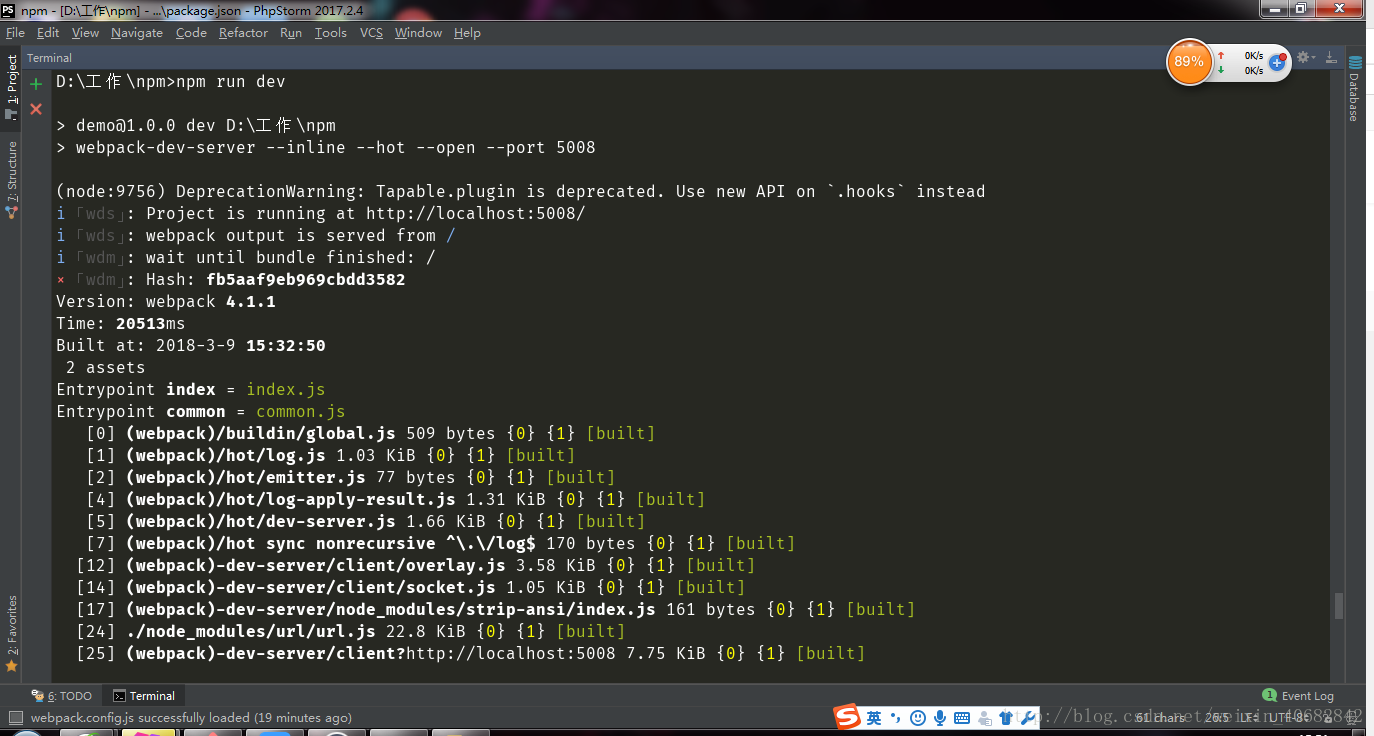Click the 'npm run dev' command line
This screenshot has height=736, width=1374.
coord(171,81)
